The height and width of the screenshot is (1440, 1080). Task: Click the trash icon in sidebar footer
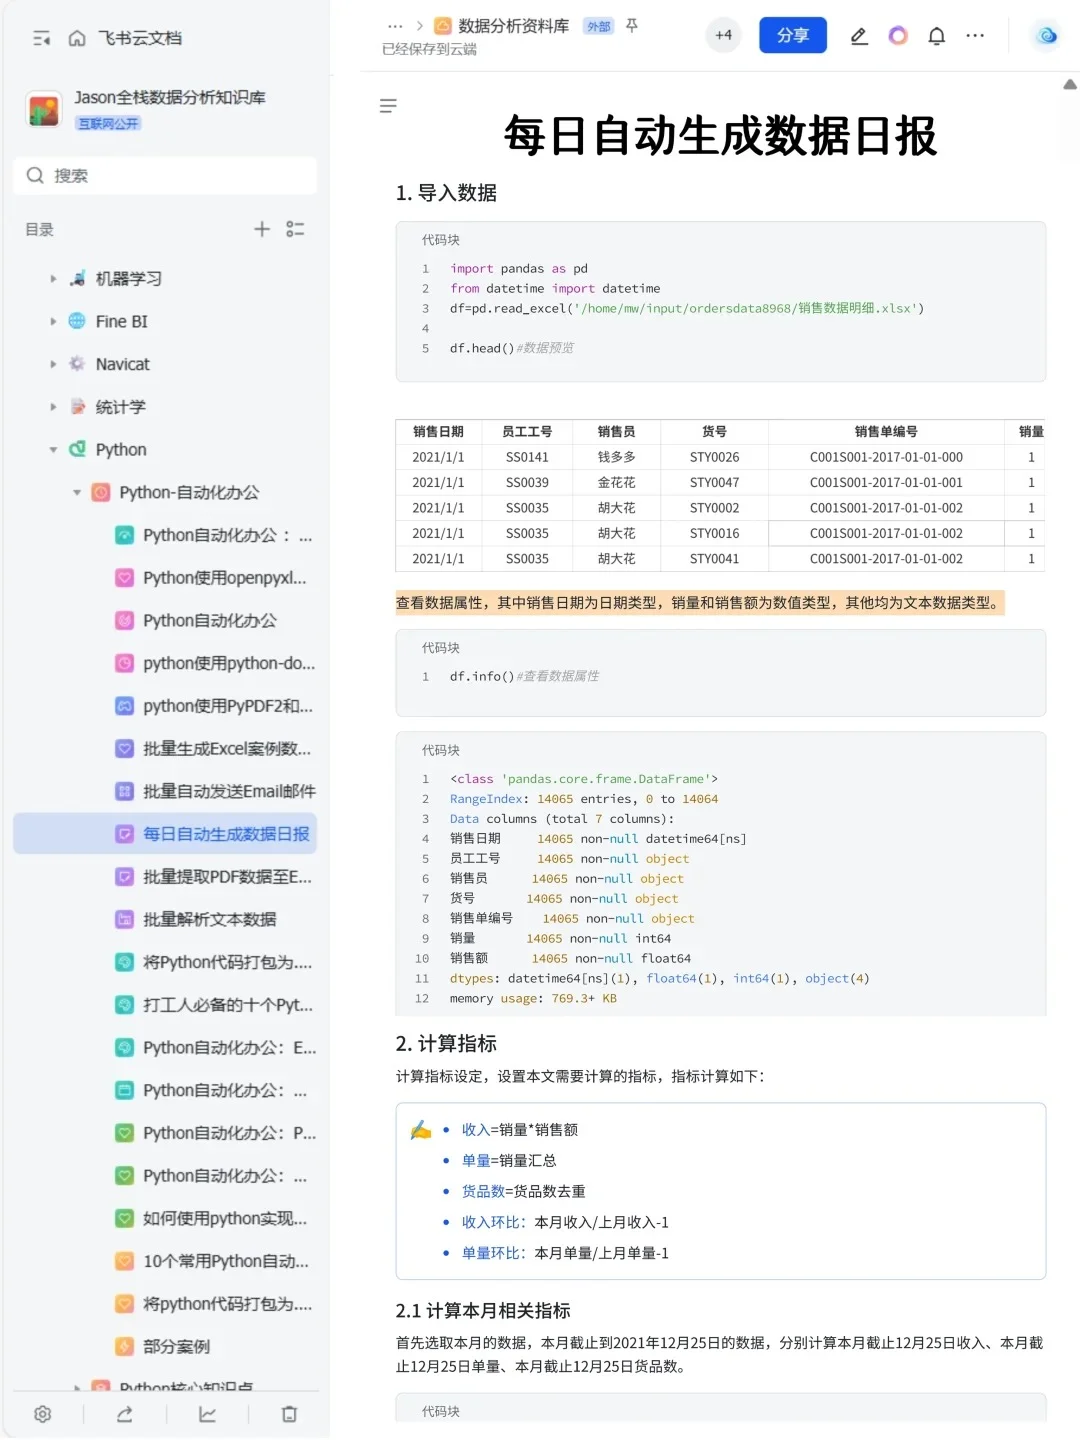(x=289, y=1414)
